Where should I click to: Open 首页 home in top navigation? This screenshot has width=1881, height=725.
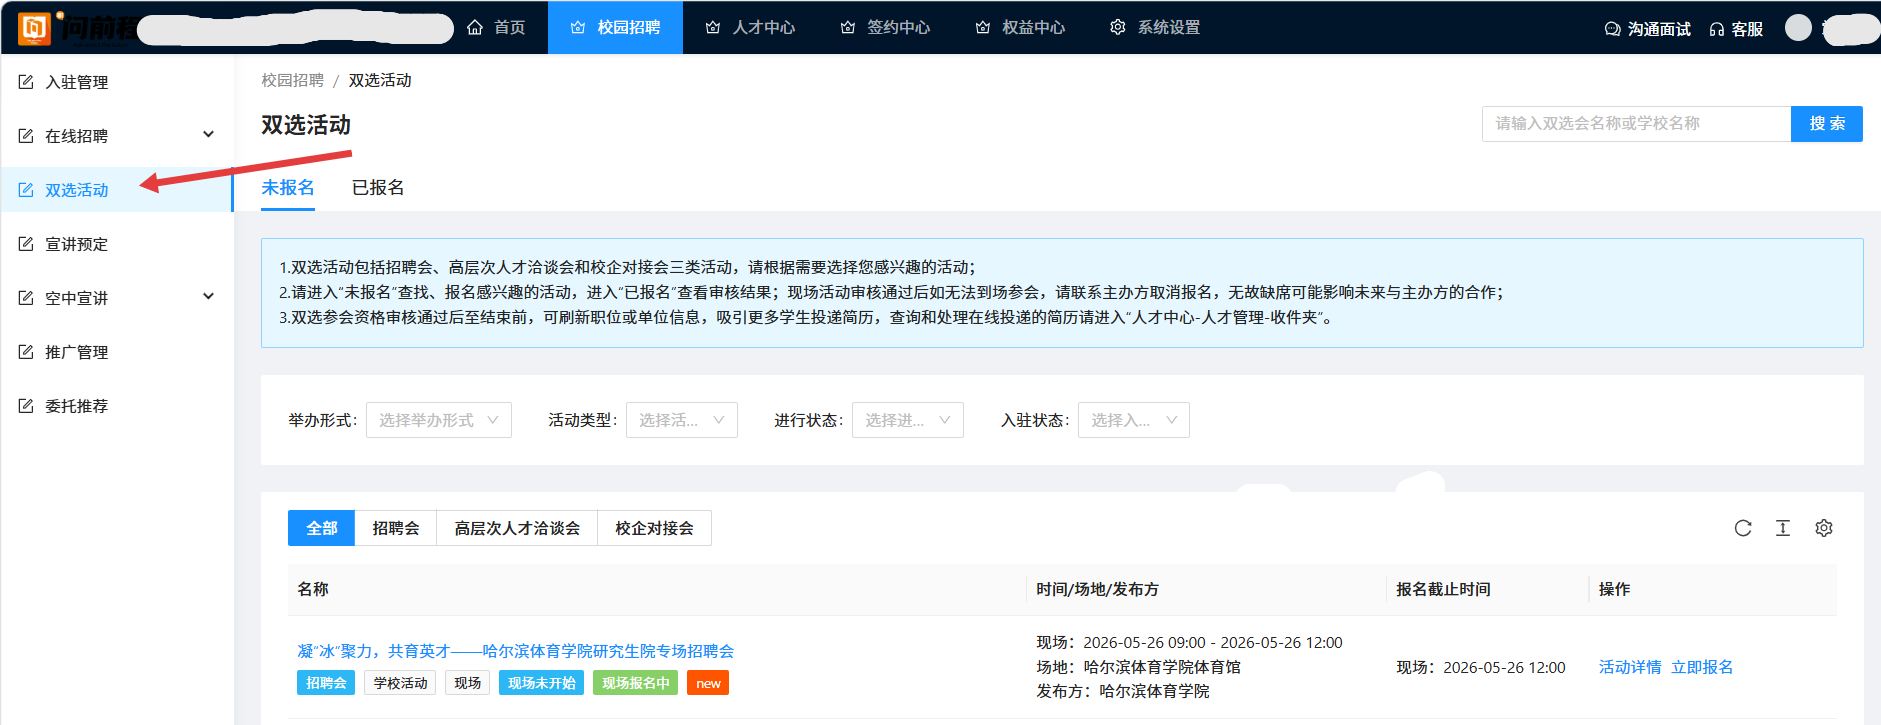[496, 27]
